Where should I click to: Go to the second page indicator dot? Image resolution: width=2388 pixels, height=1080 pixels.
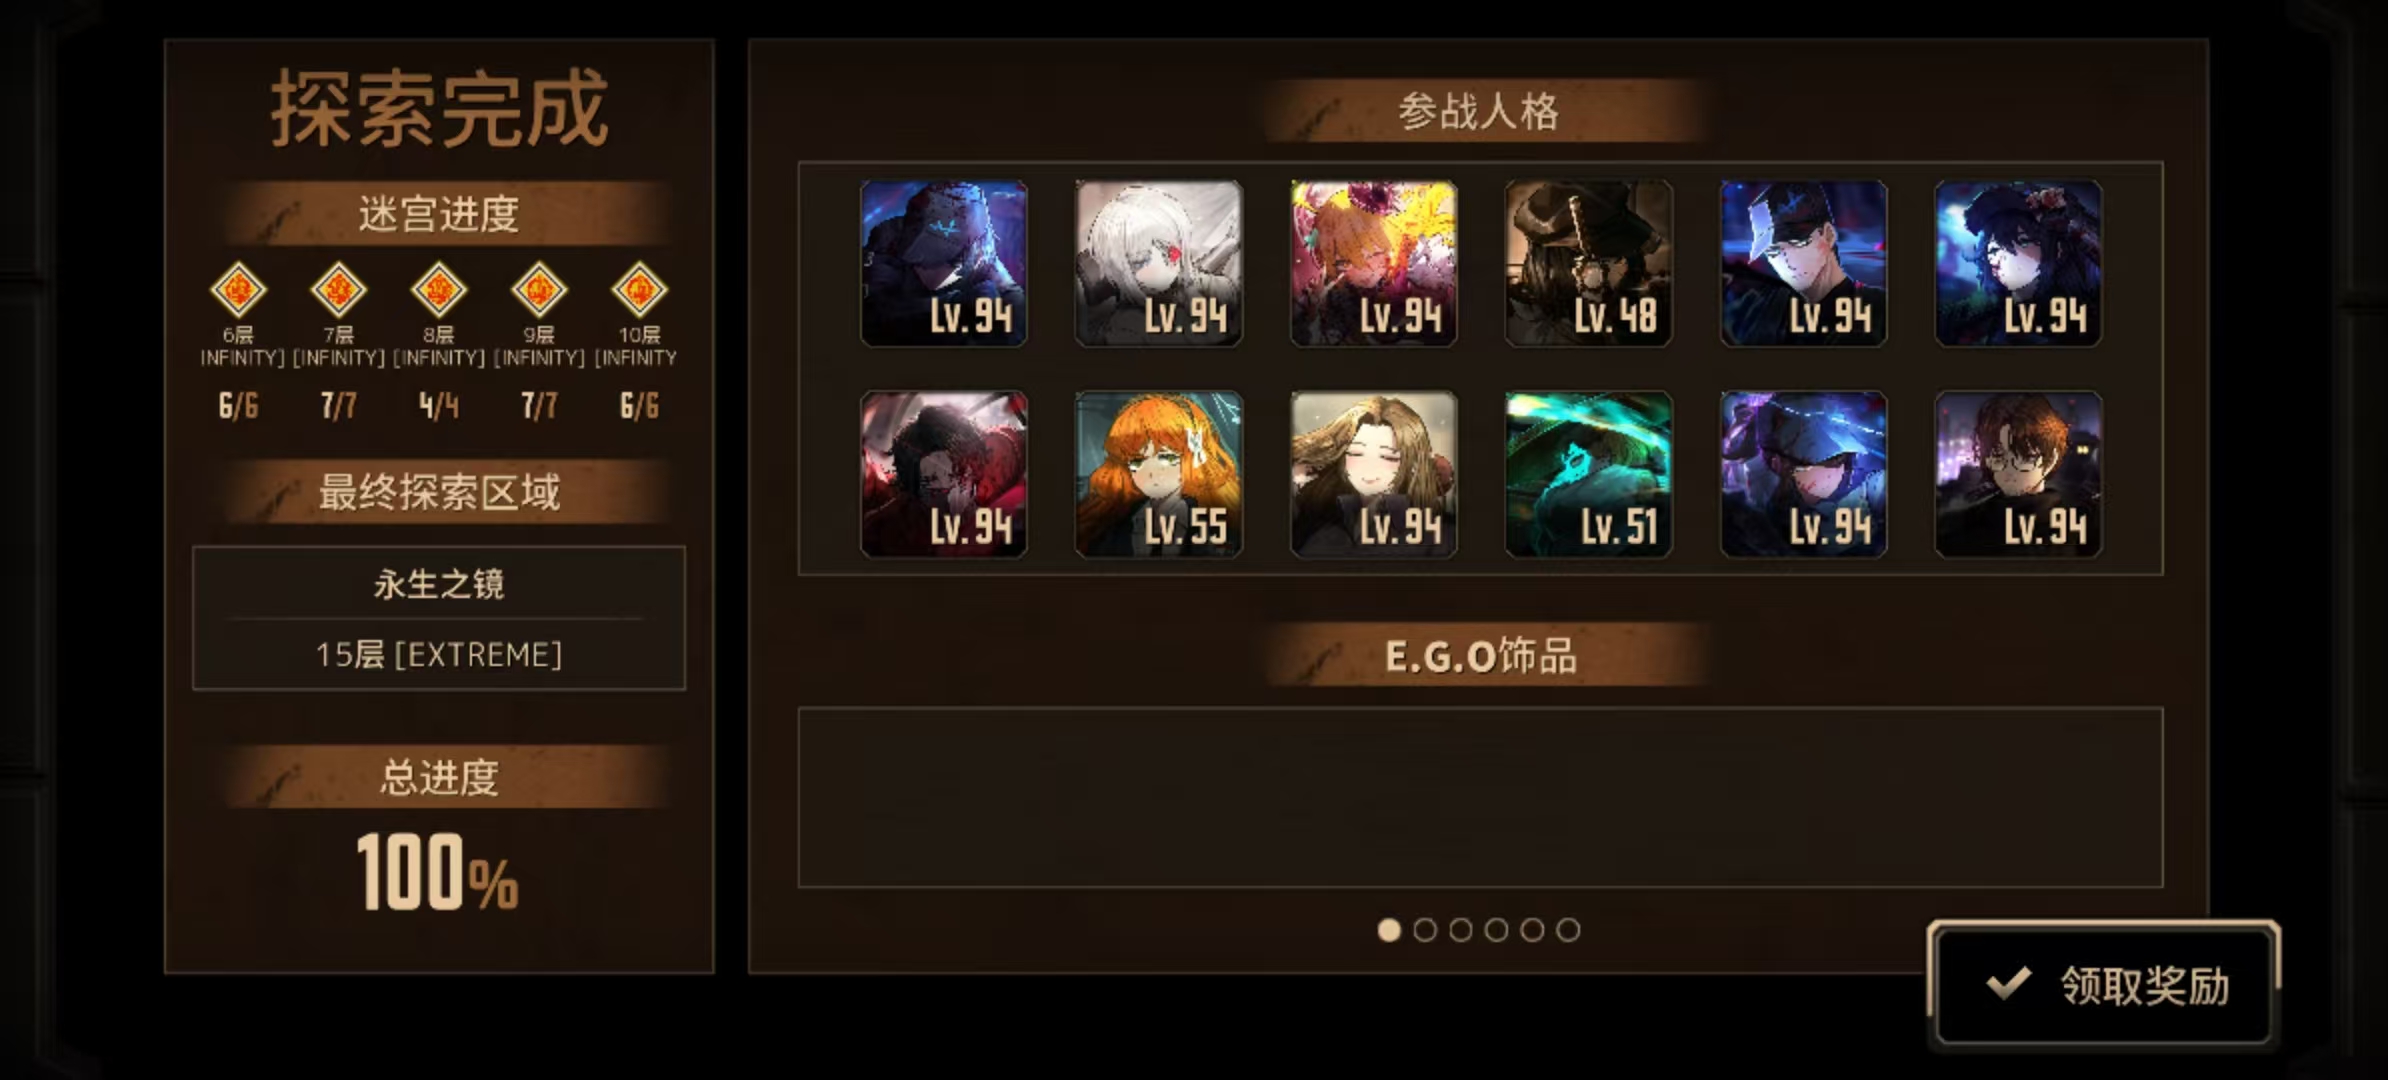pos(1425,930)
